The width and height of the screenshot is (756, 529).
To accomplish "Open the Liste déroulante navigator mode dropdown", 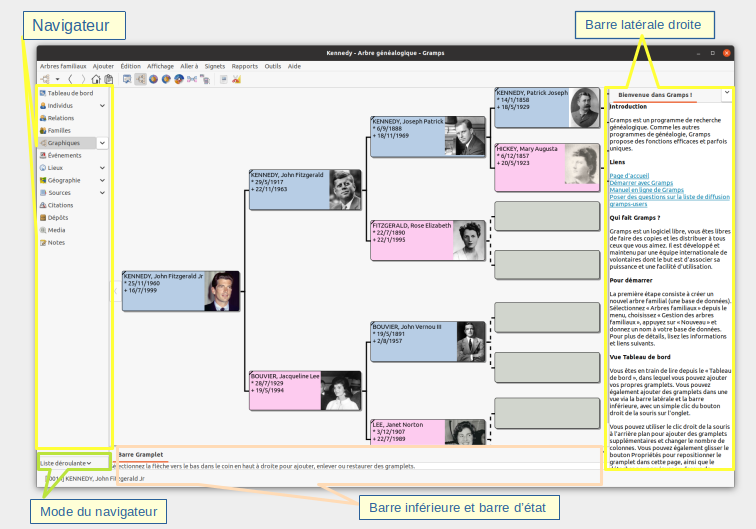I will 66,463.
